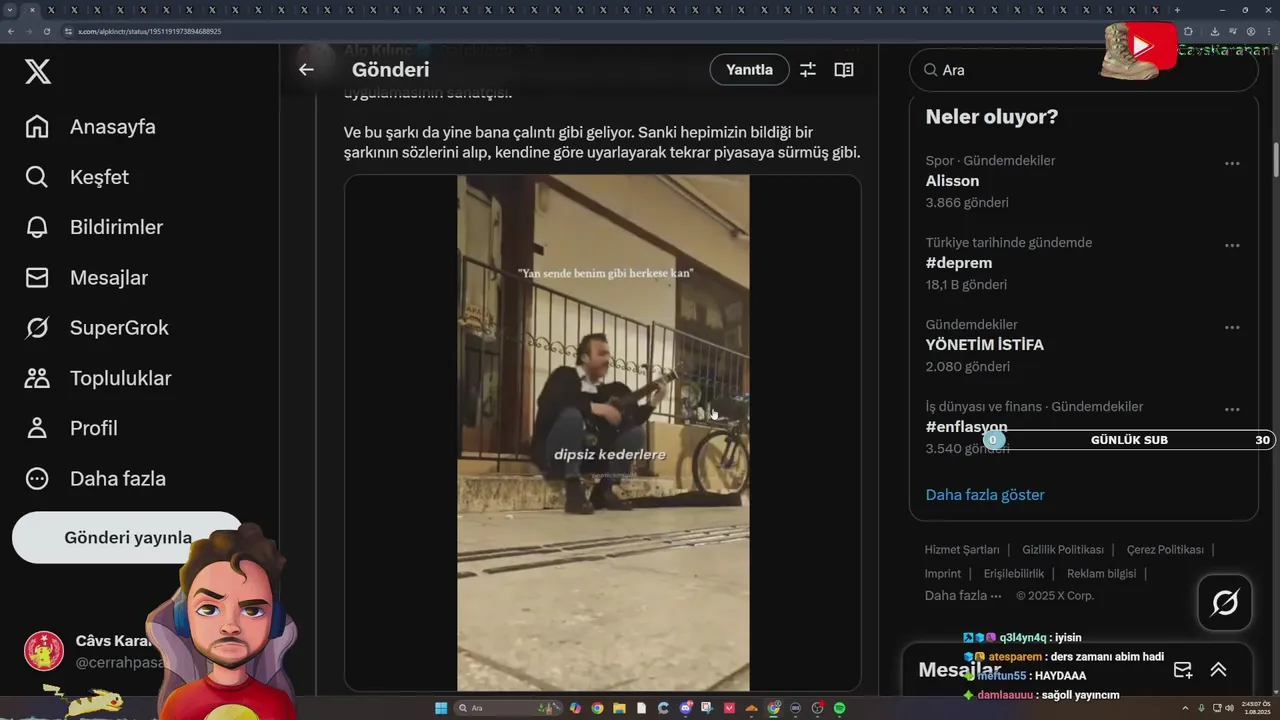Click browser back button
Screen dimensions: 1280x720
11,31
